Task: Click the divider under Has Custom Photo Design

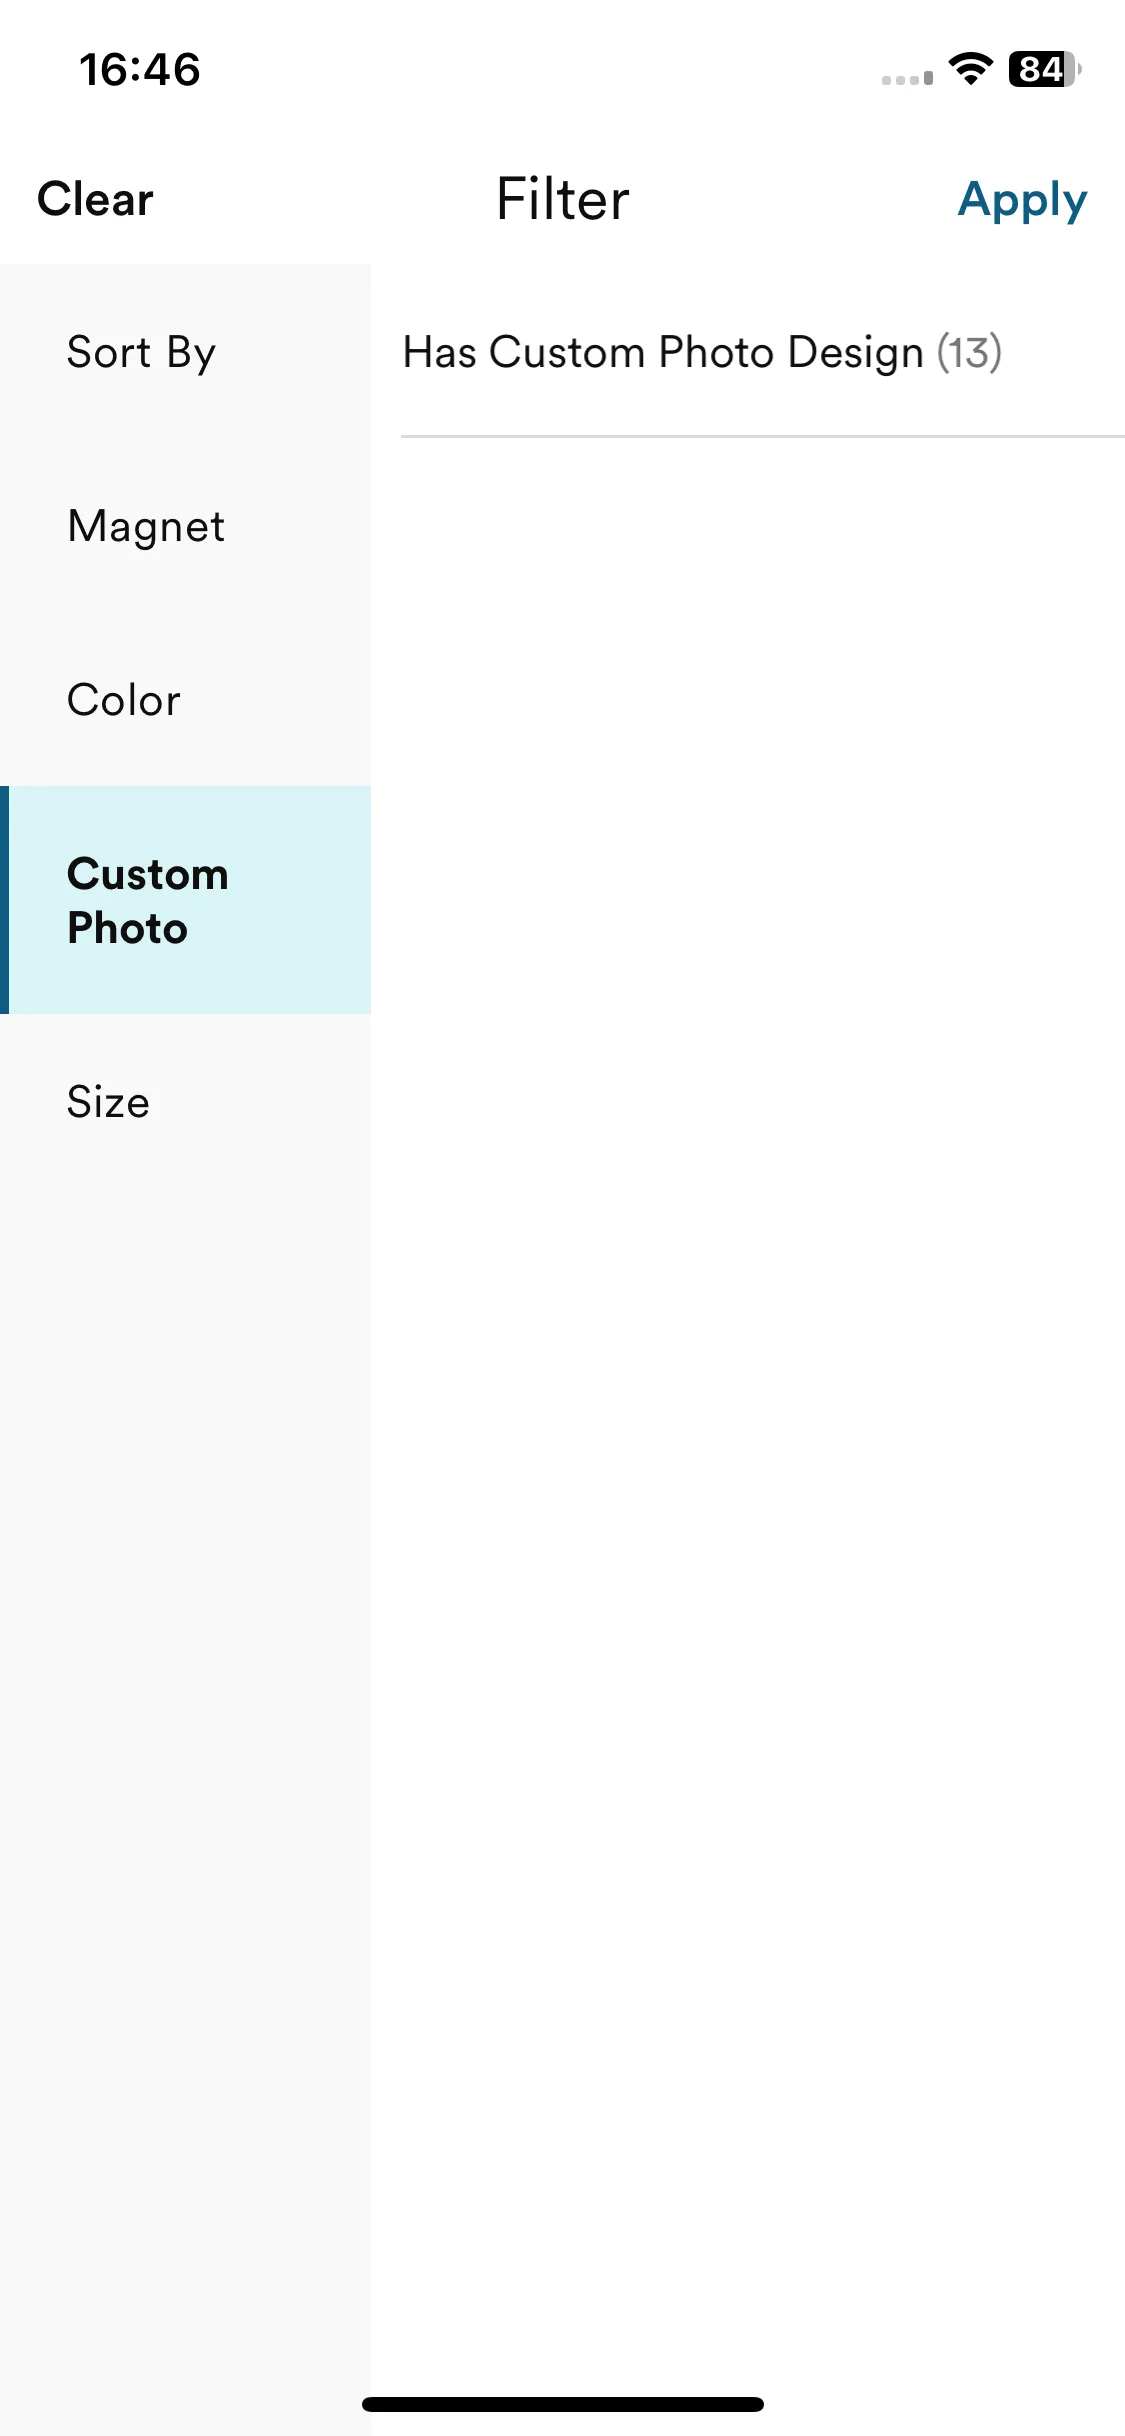Action: 763,436
